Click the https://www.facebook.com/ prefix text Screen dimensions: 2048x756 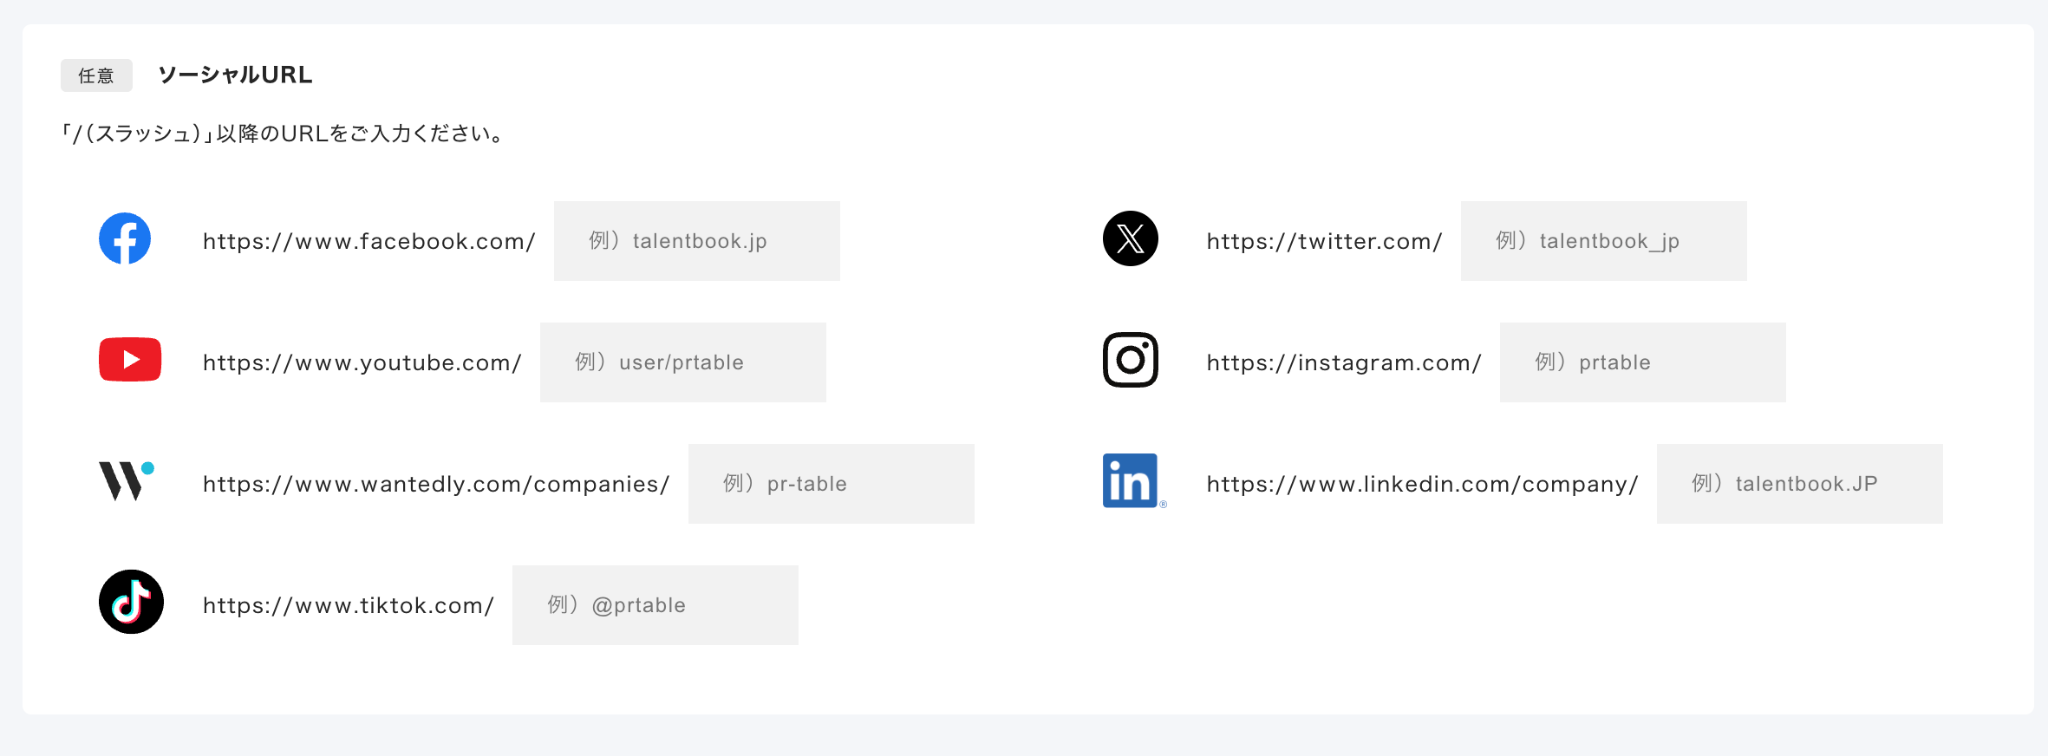pos(369,241)
